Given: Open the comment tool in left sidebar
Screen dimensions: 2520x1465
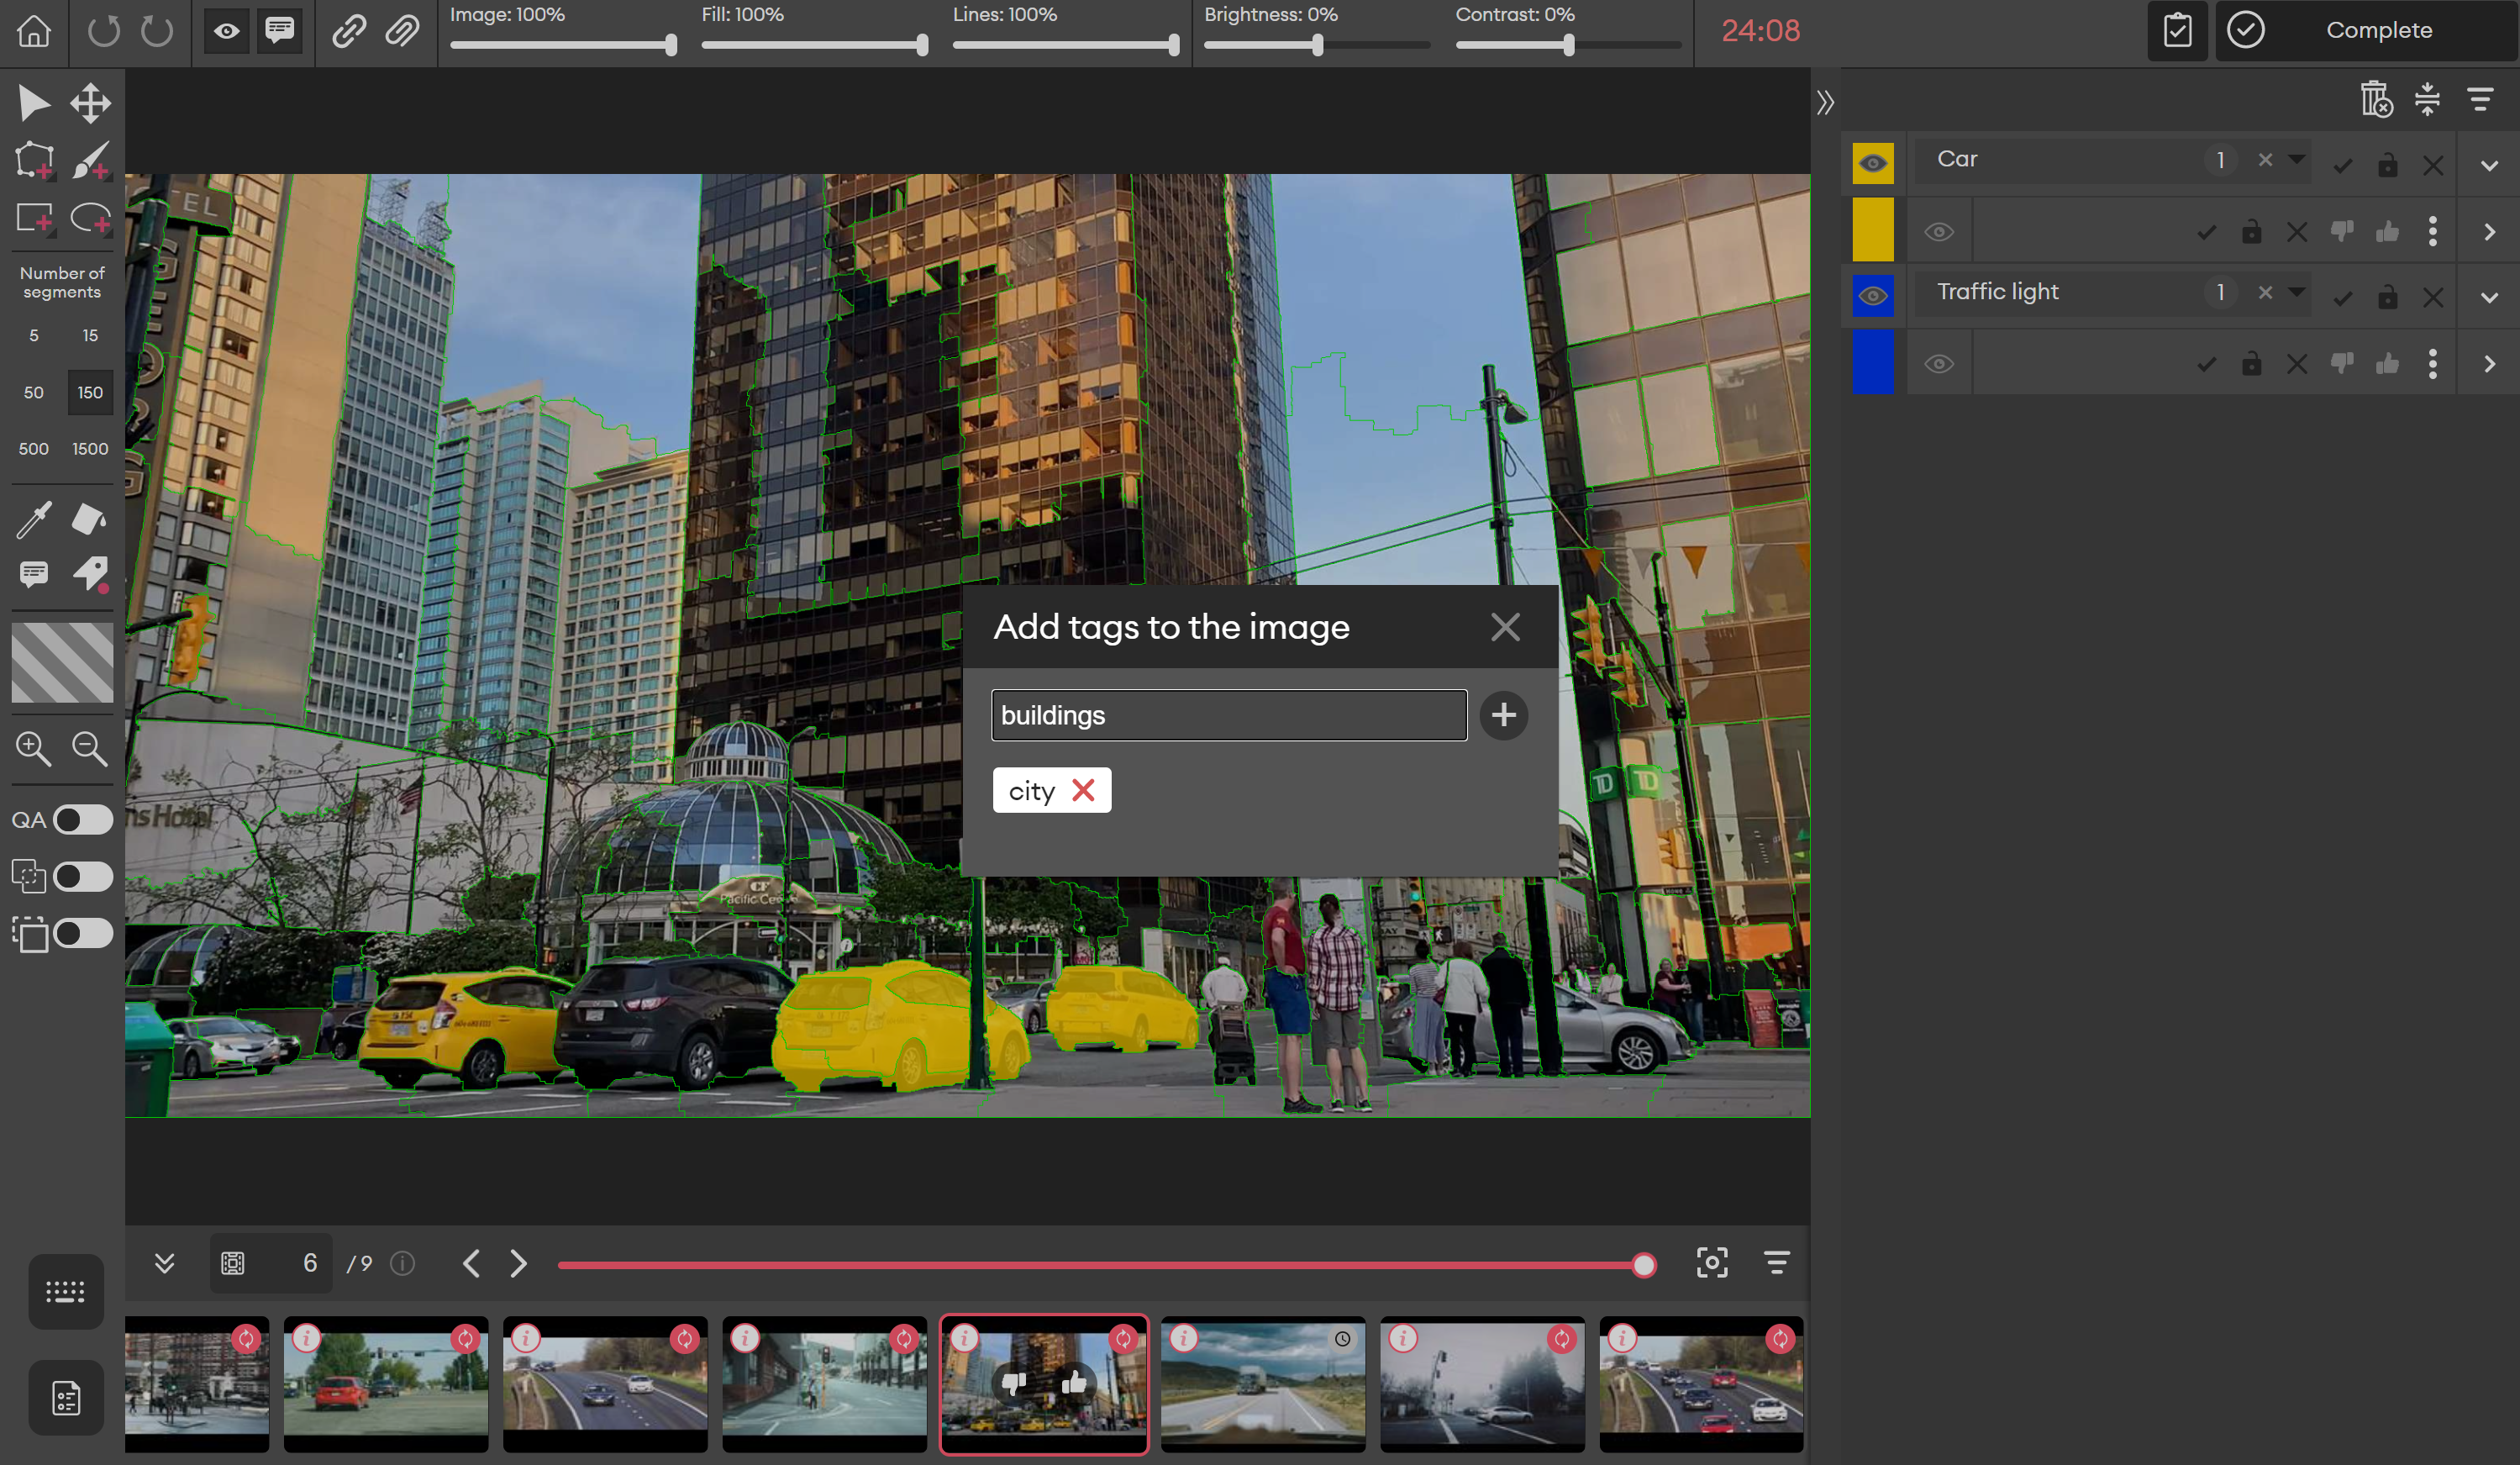Looking at the screenshot, I should coord(34,574).
